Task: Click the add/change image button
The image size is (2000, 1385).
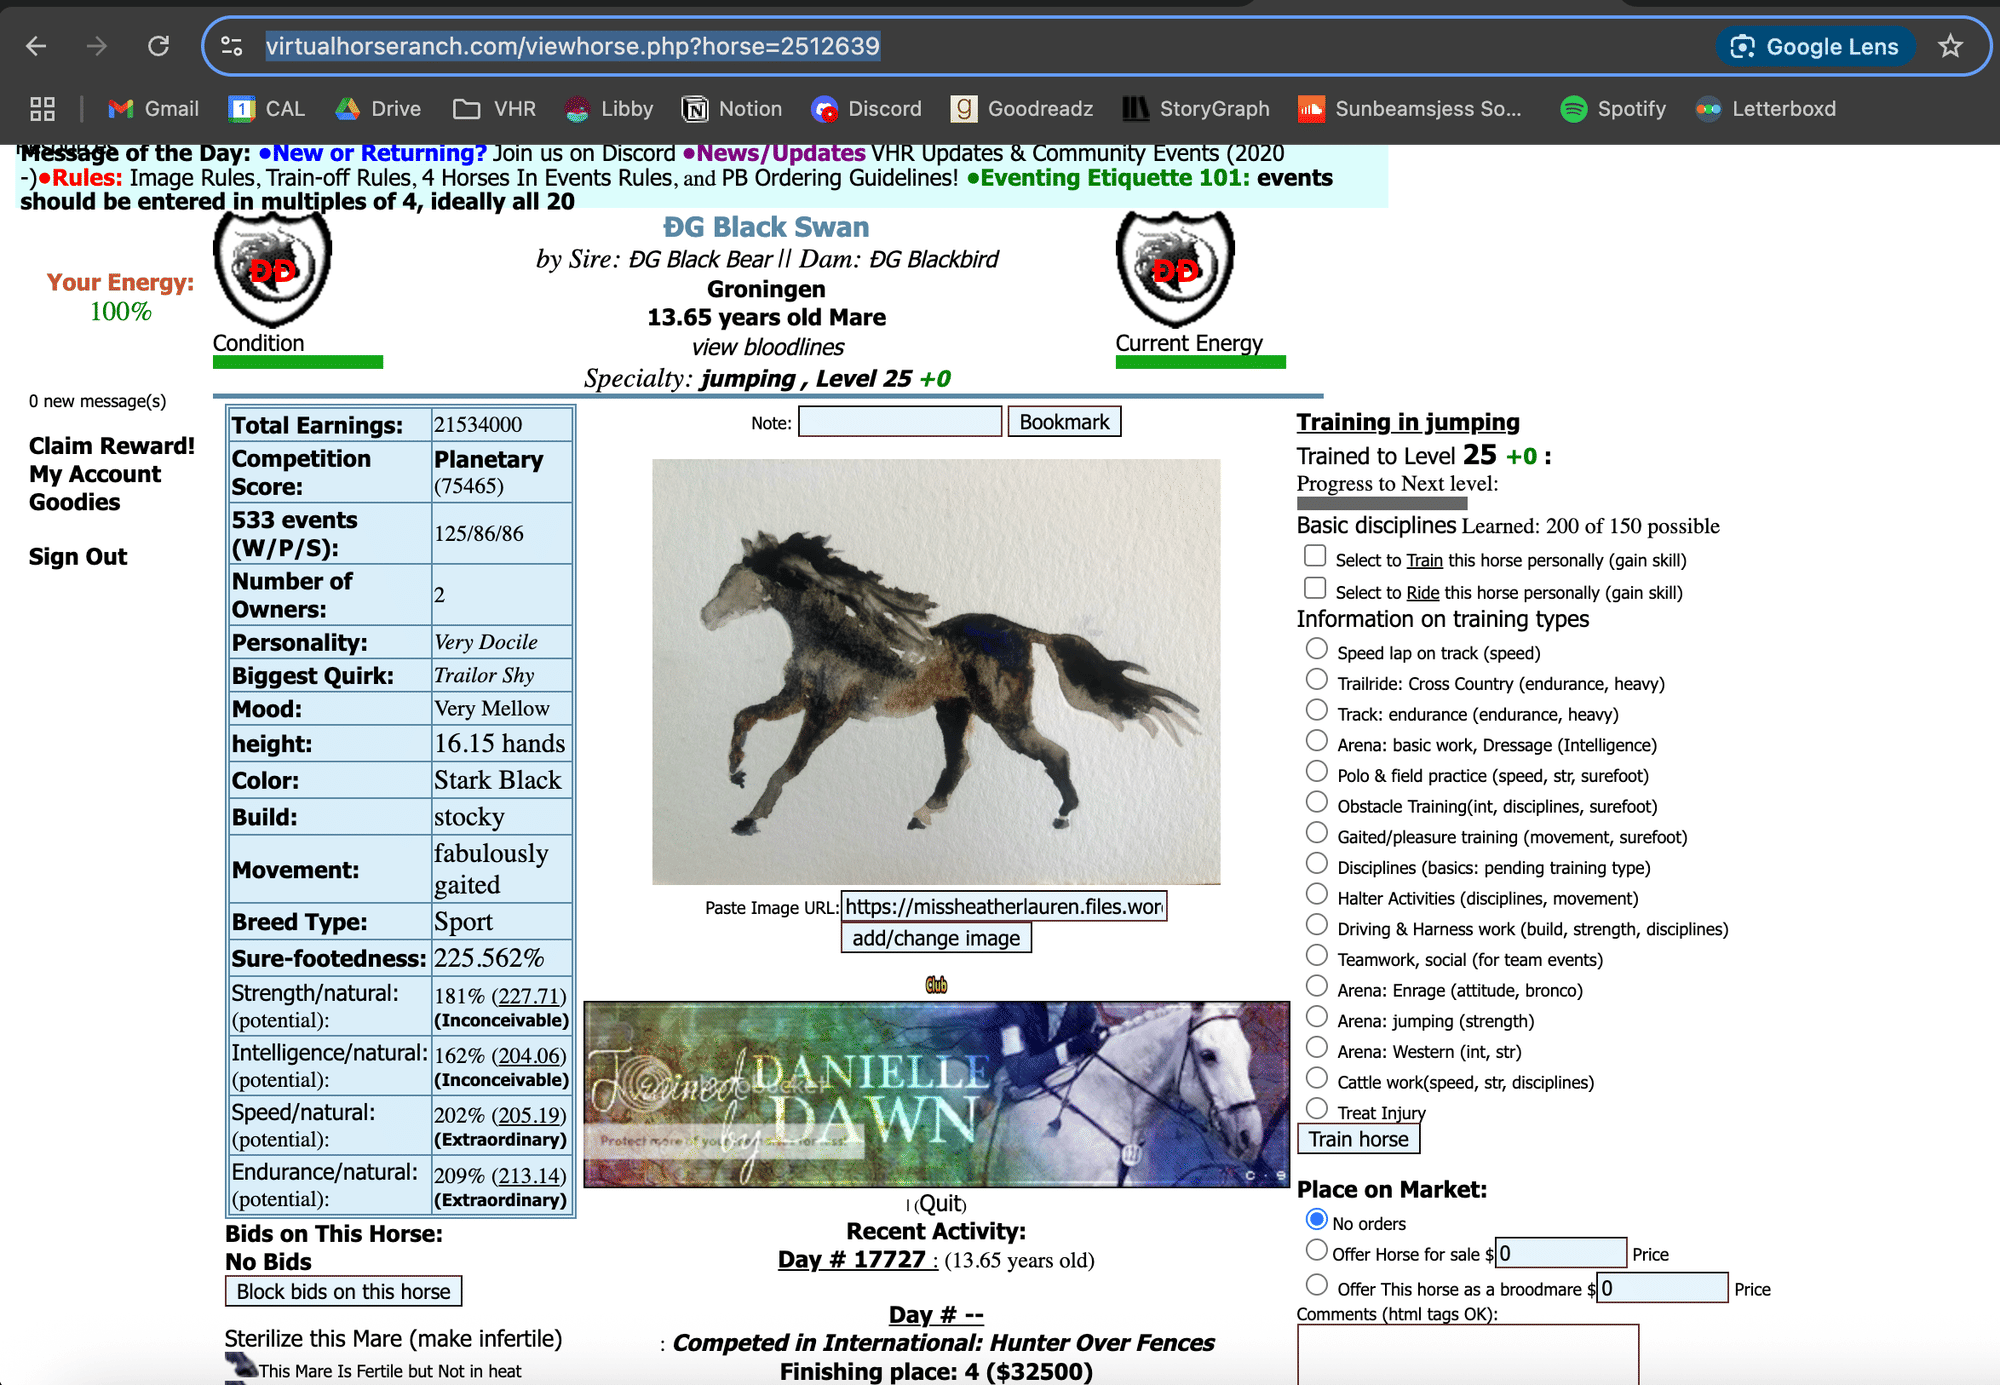Action: pos(936,938)
